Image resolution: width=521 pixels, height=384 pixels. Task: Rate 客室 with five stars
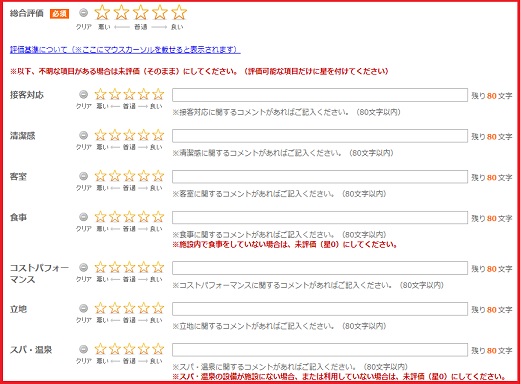tap(158, 176)
